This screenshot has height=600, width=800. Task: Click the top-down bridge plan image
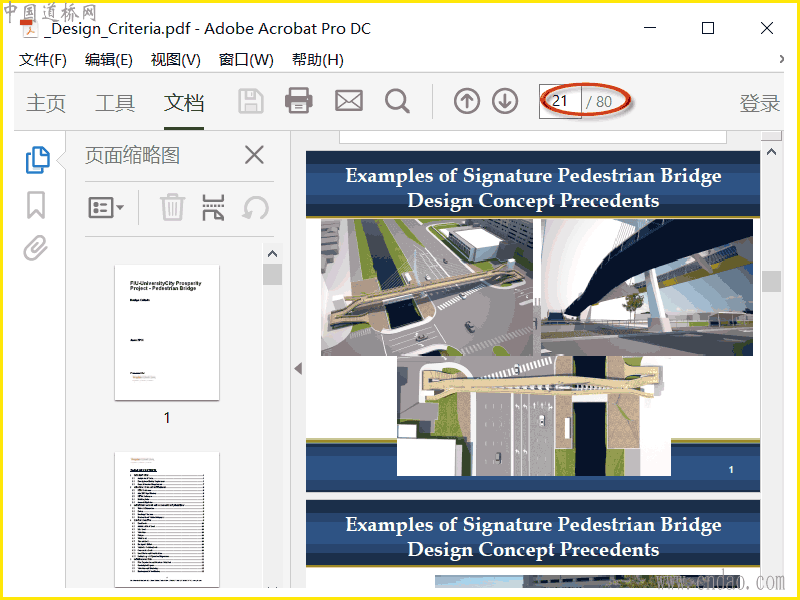534,416
